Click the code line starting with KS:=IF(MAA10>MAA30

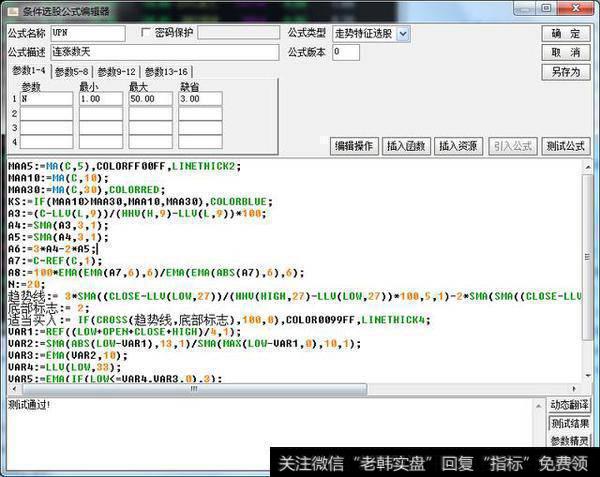click(x=140, y=202)
